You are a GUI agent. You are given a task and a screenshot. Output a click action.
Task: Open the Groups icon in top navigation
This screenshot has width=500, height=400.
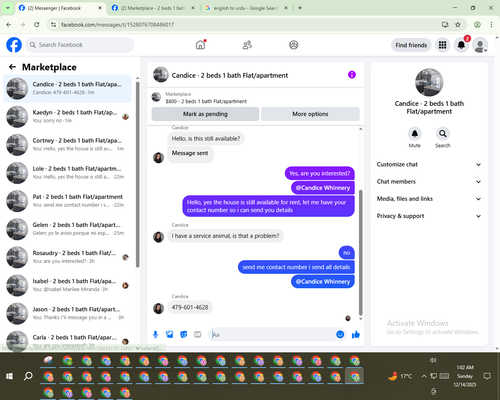(x=294, y=45)
